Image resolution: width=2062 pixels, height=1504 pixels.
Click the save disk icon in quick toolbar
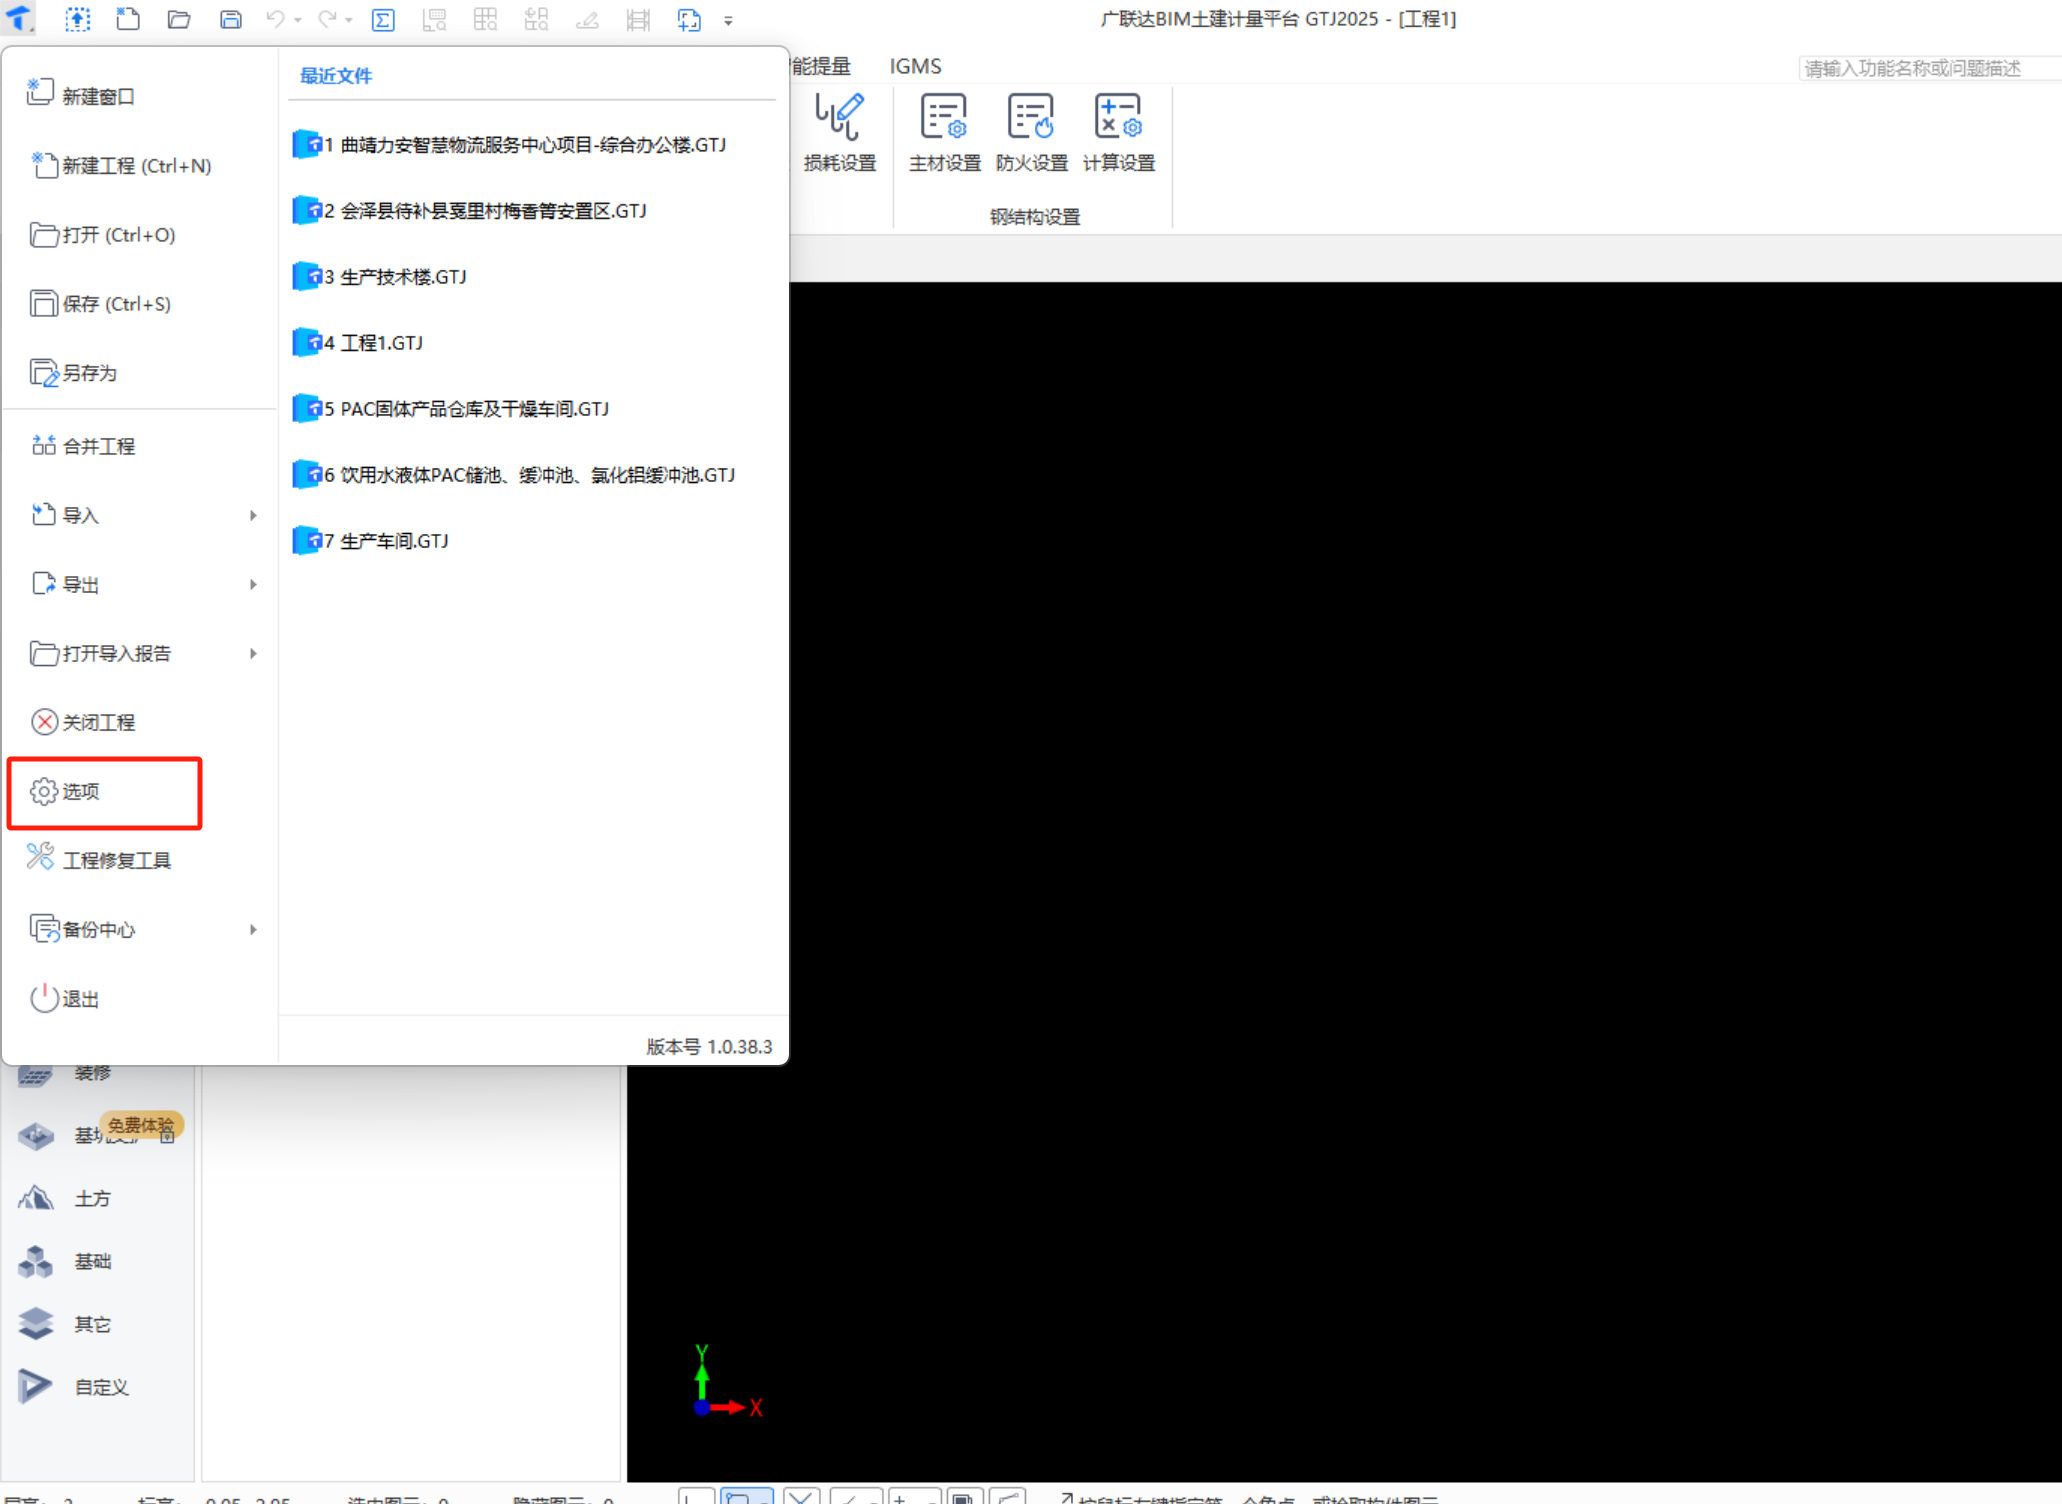point(231,19)
